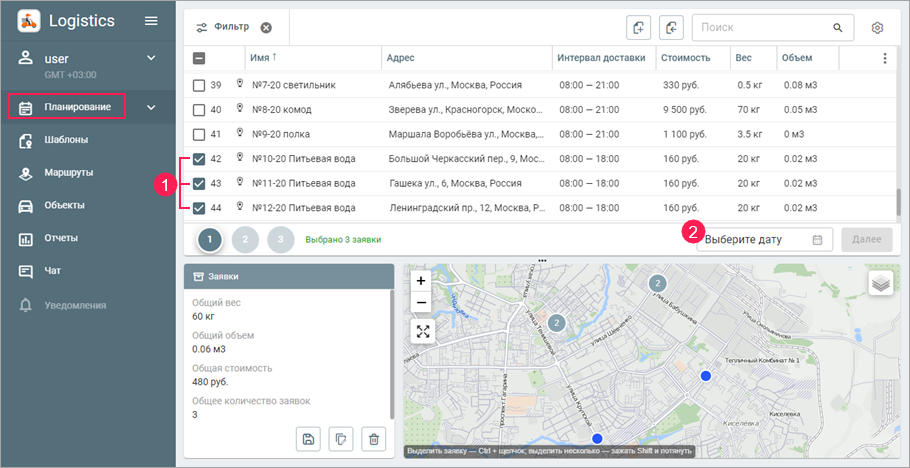Toggle the select-all checkbox in table header

tap(199, 59)
